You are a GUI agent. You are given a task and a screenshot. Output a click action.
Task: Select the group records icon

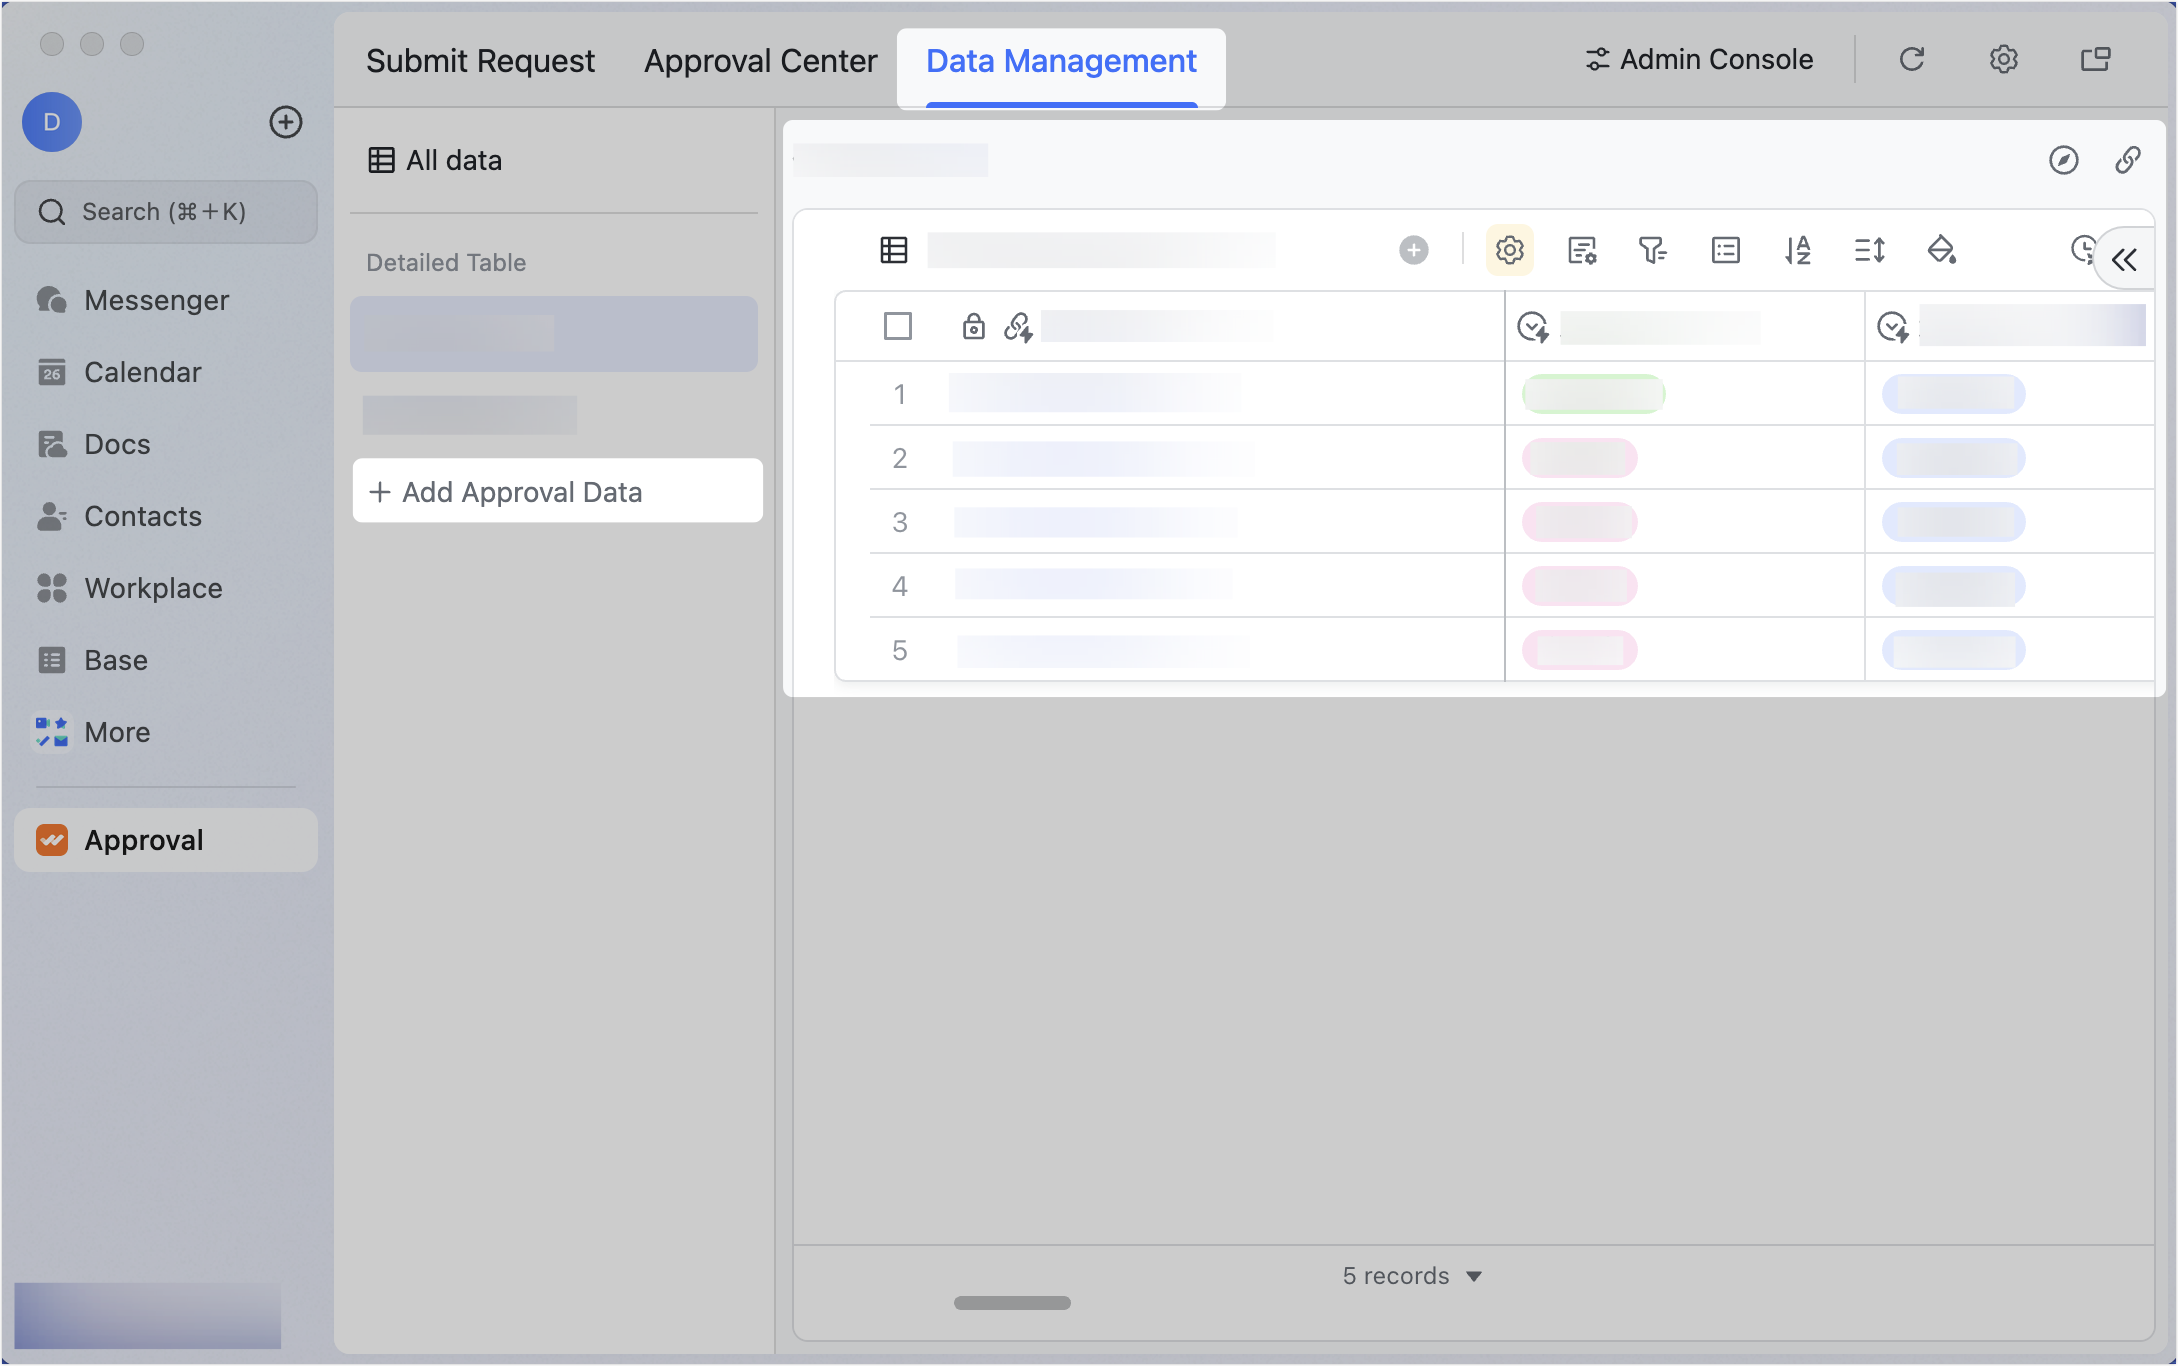click(x=1725, y=250)
